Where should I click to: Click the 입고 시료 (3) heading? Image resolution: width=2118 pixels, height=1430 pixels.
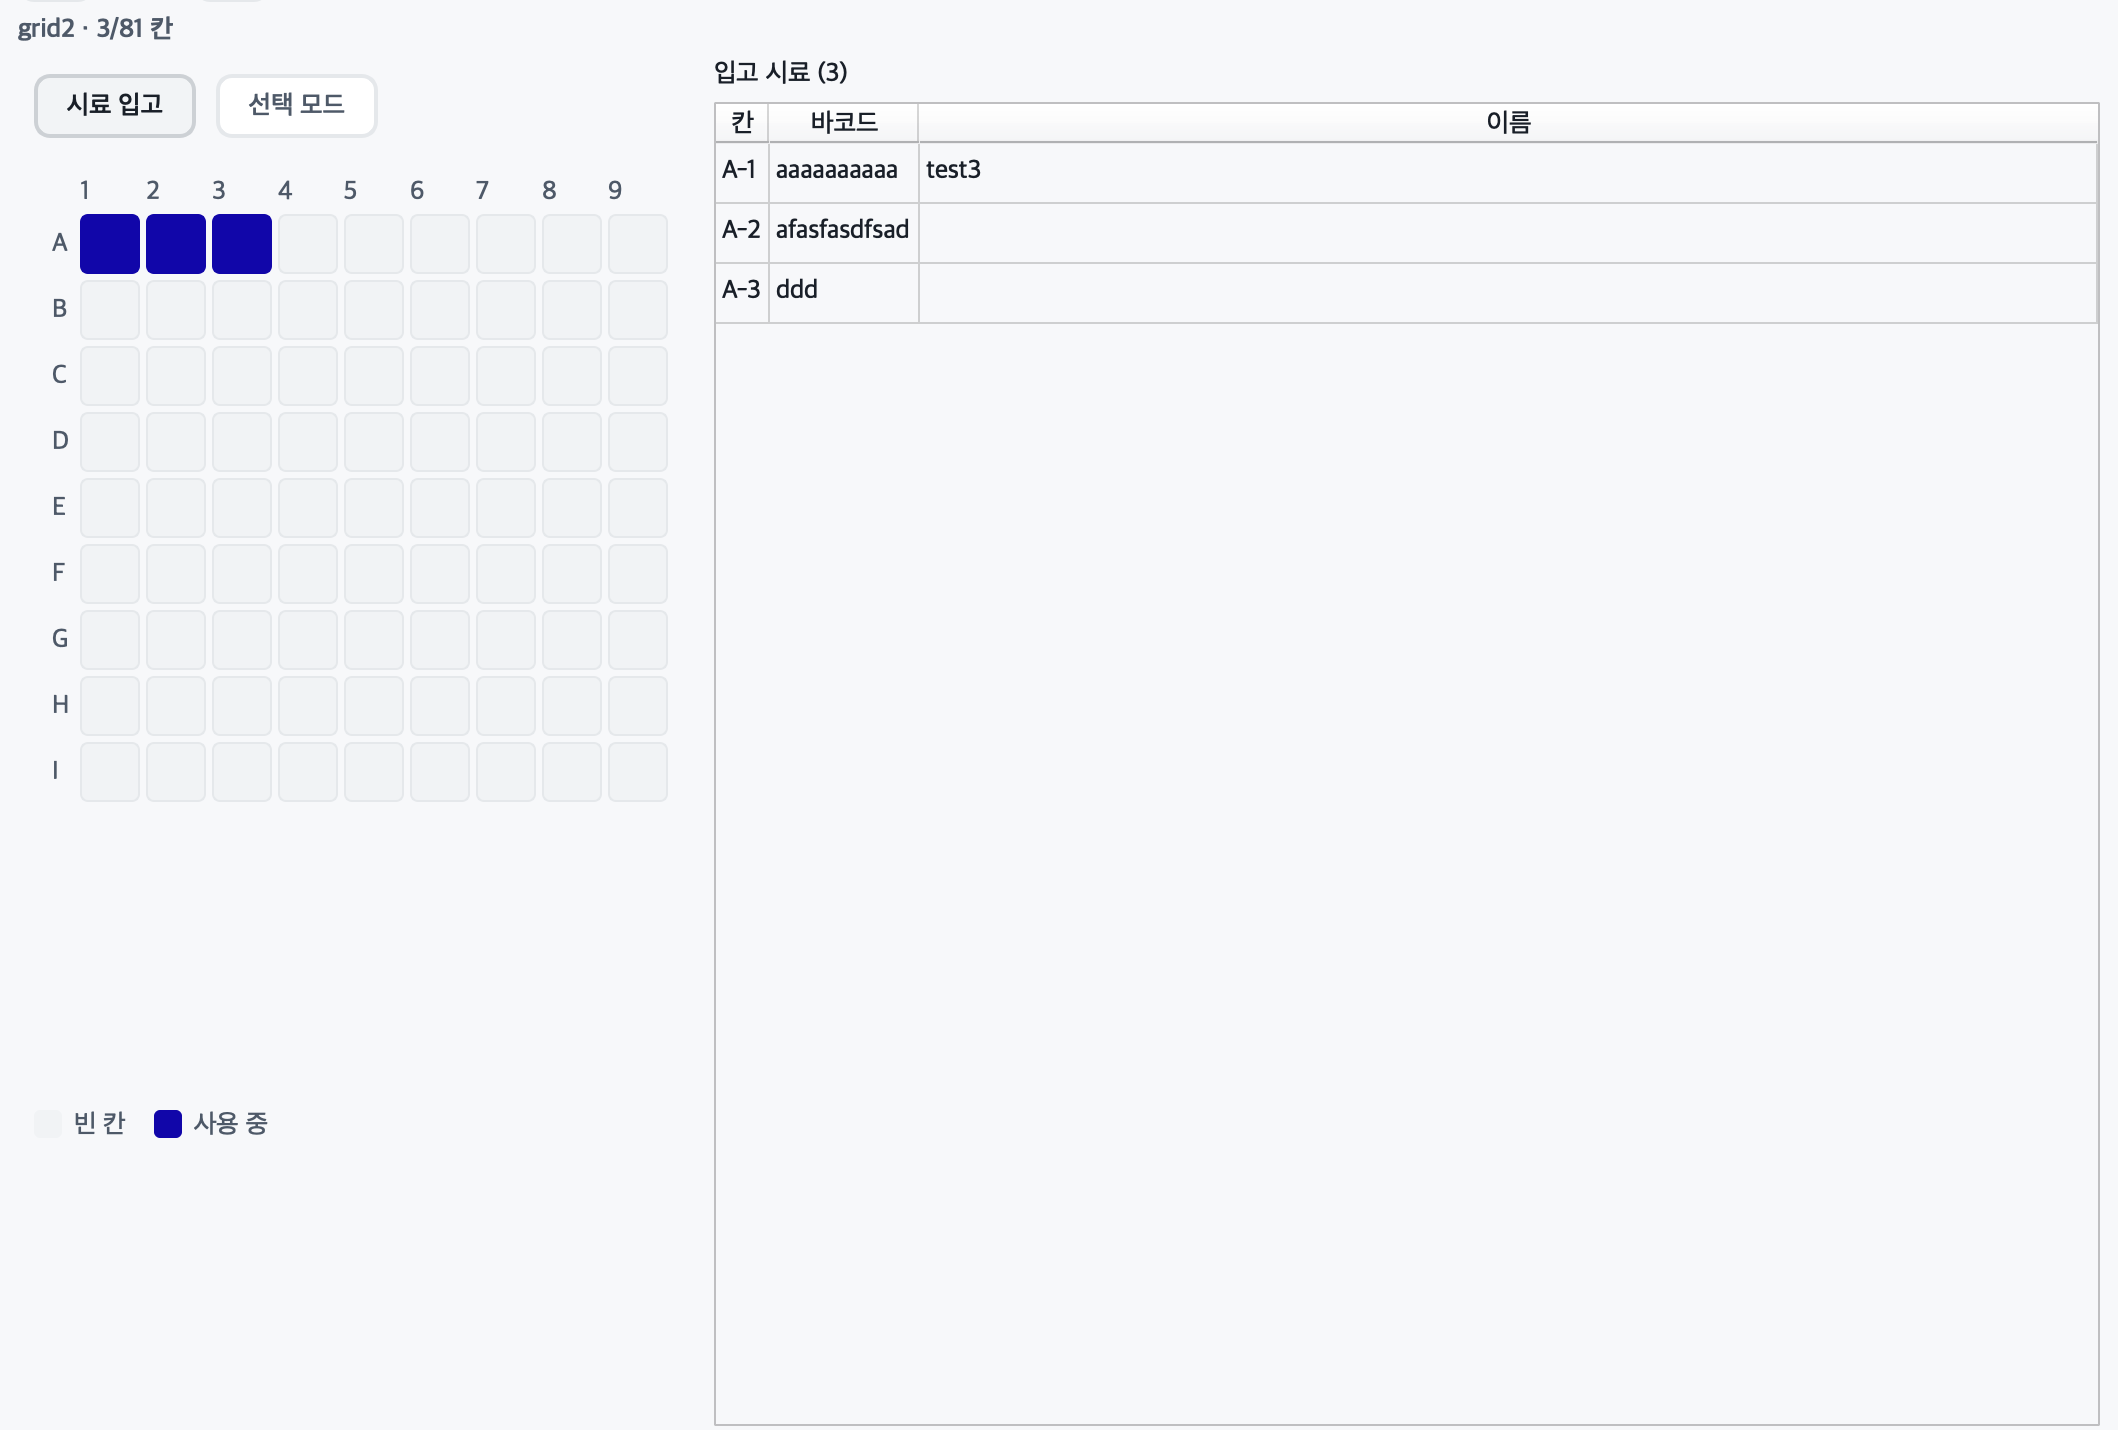[x=781, y=72]
